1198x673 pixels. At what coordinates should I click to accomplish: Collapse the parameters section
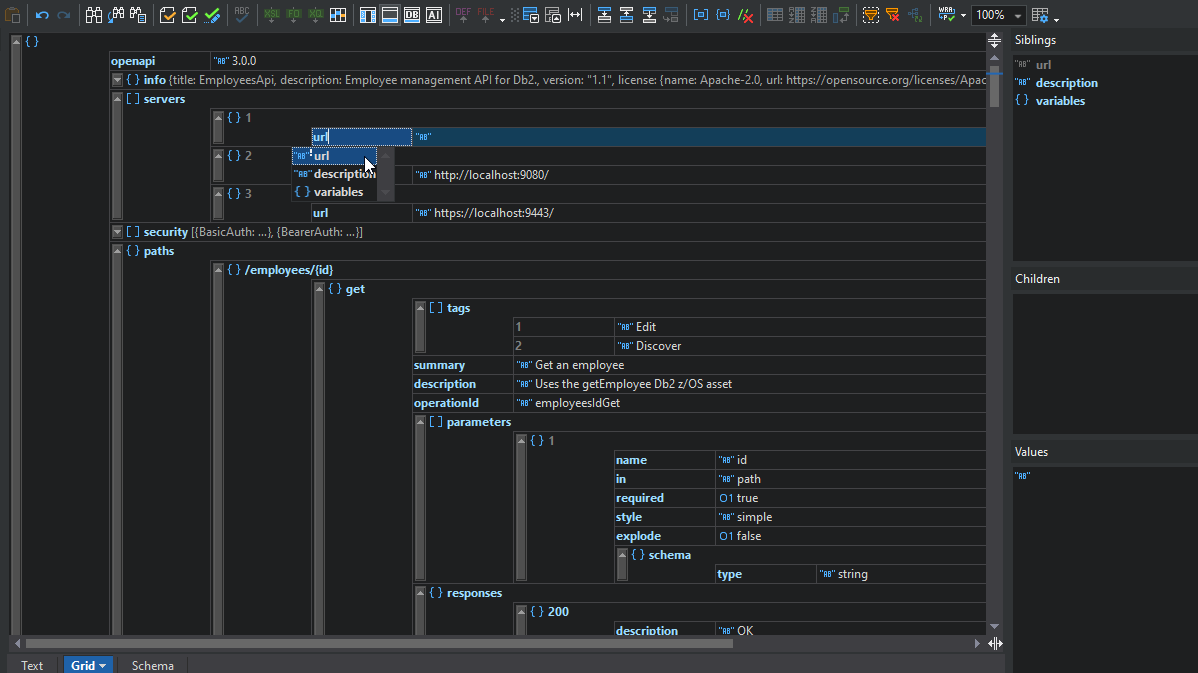point(420,421)
